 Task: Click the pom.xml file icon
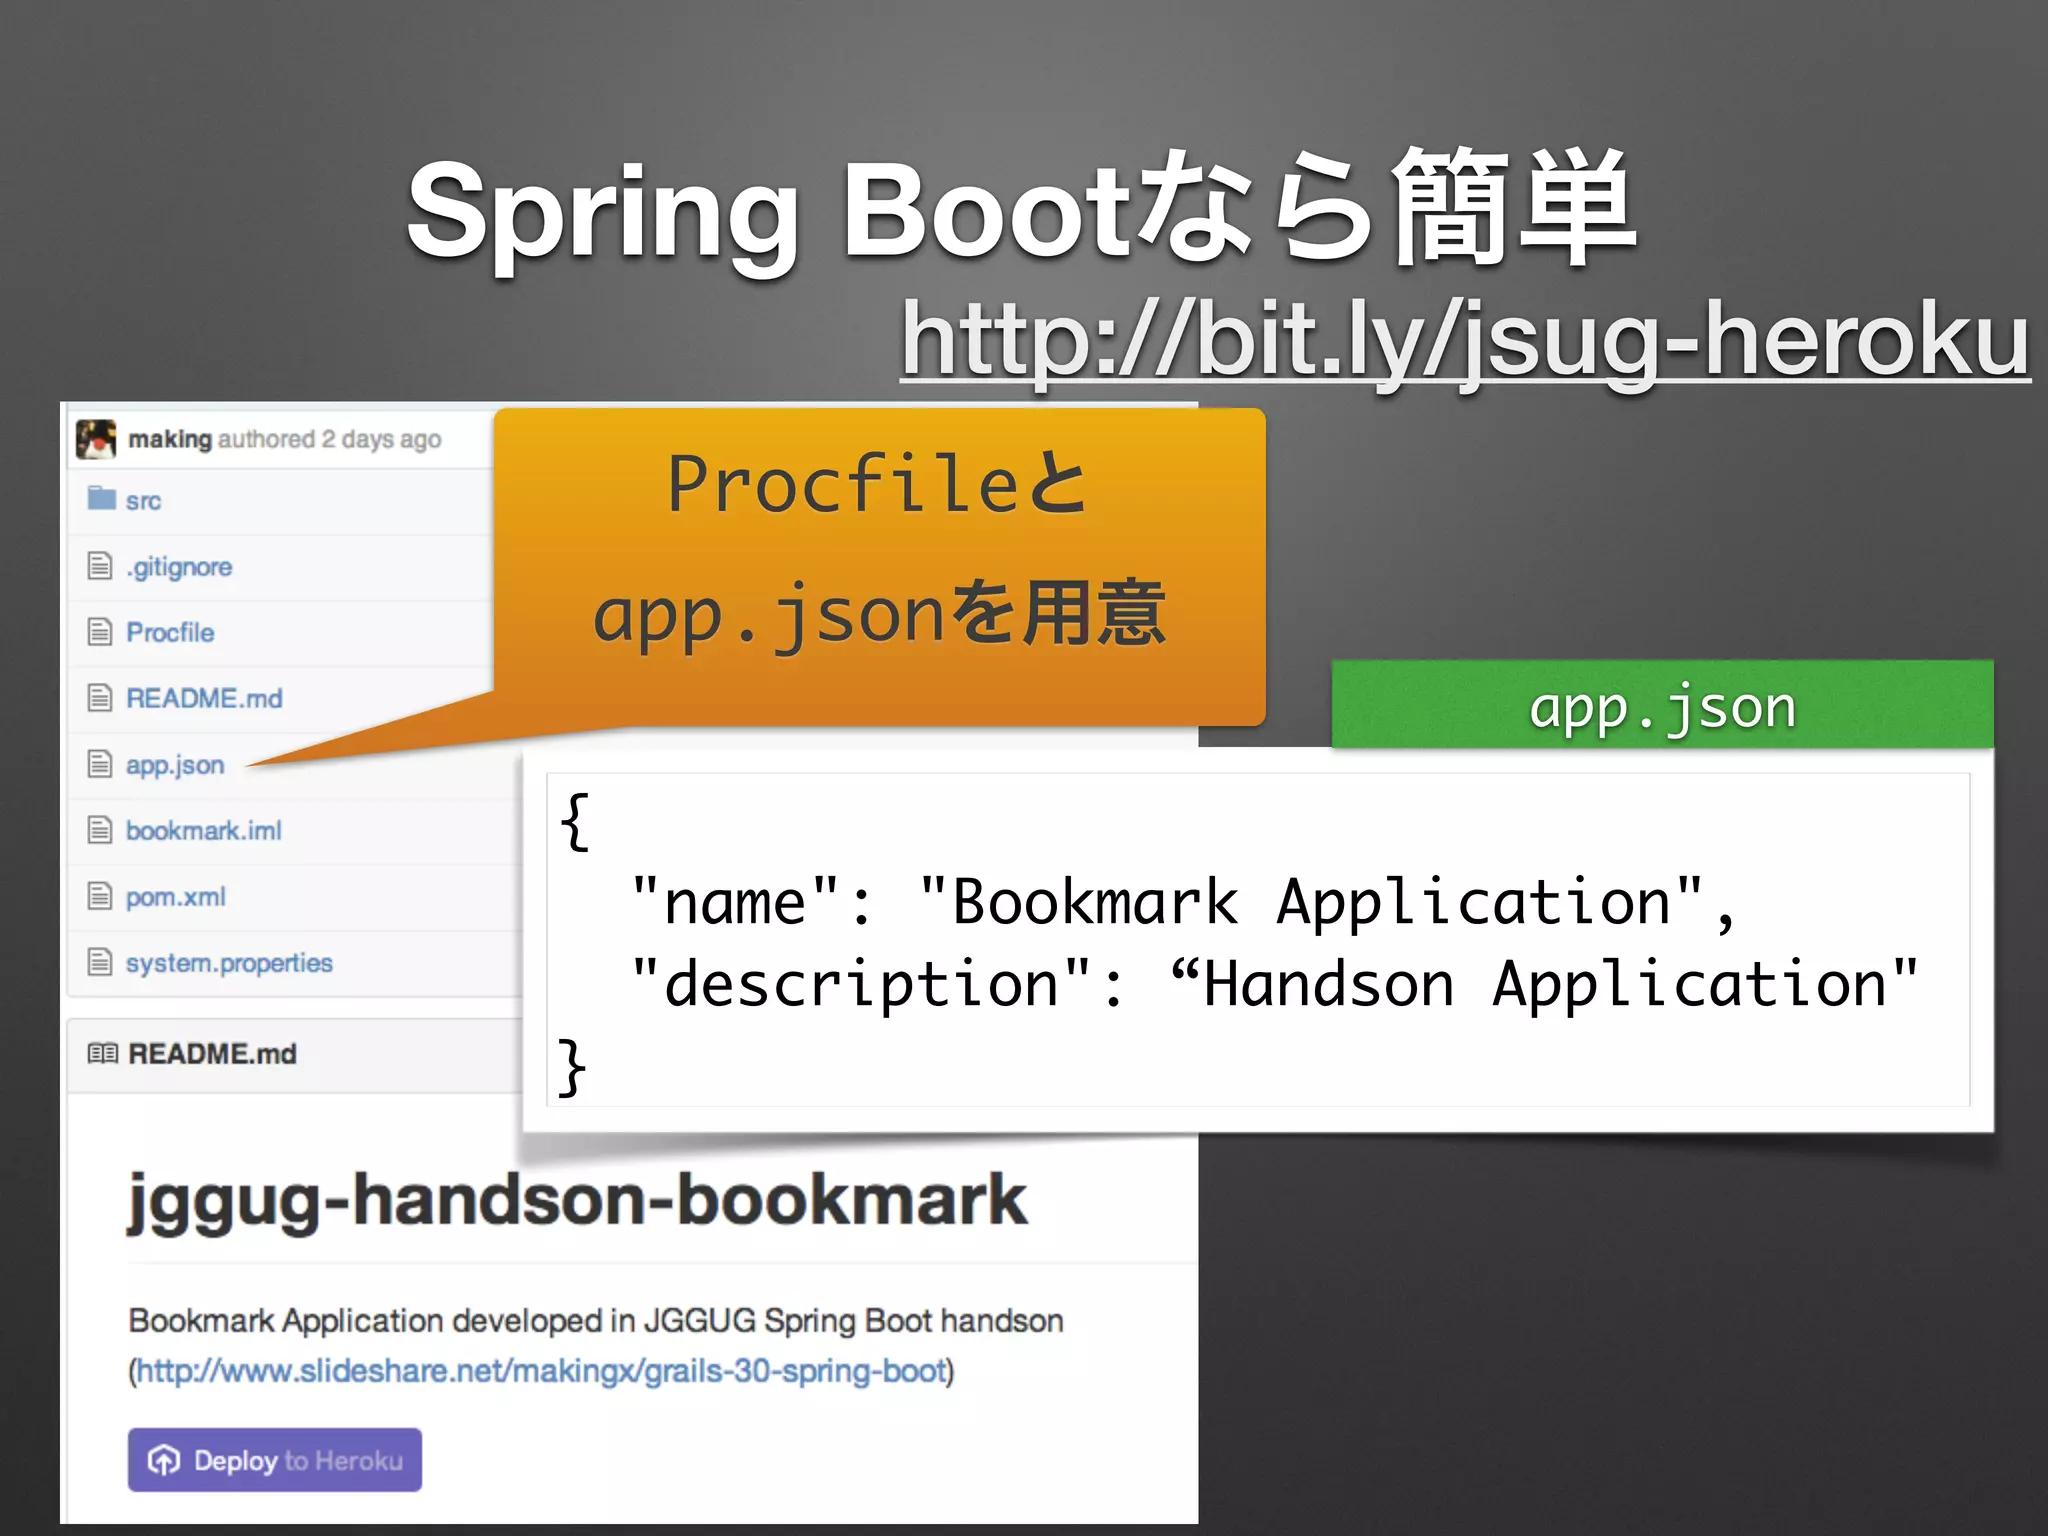pyautogui.click(x=100, y=896)
